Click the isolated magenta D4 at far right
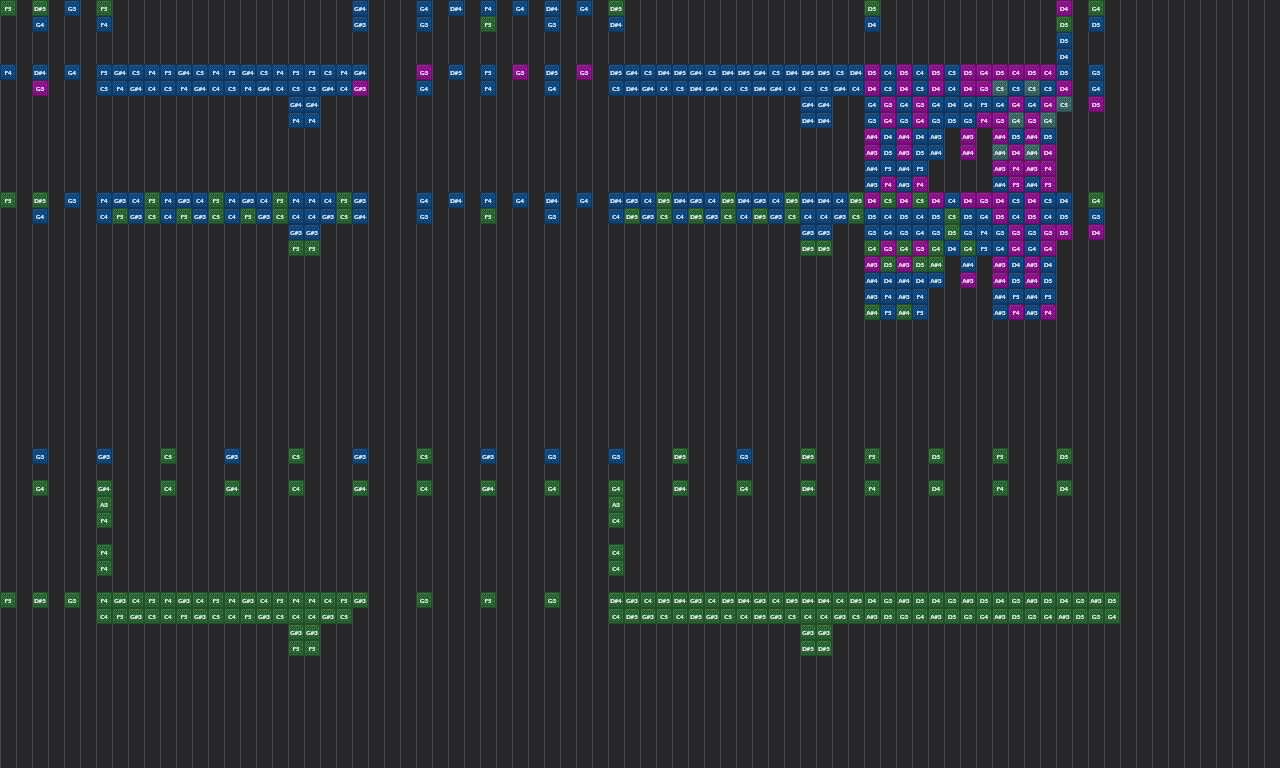 1096,232
